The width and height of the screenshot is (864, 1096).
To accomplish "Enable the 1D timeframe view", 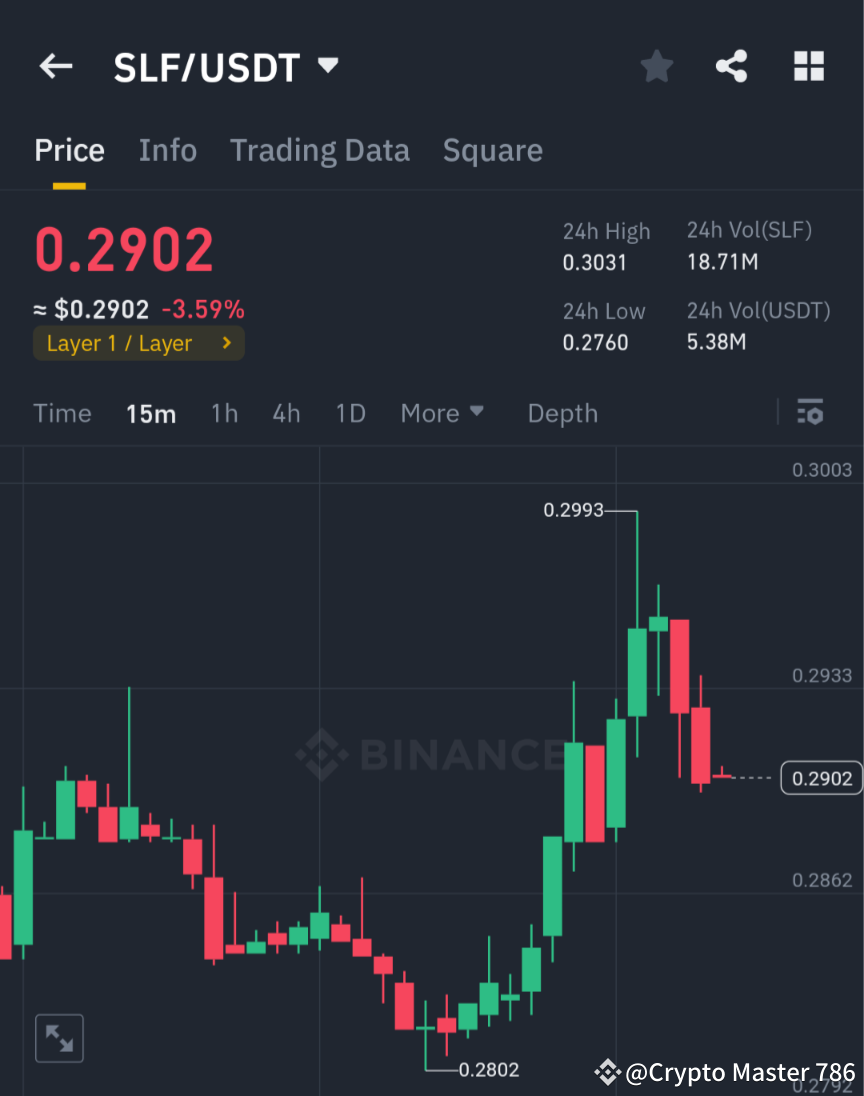I will tap(350, 413).
